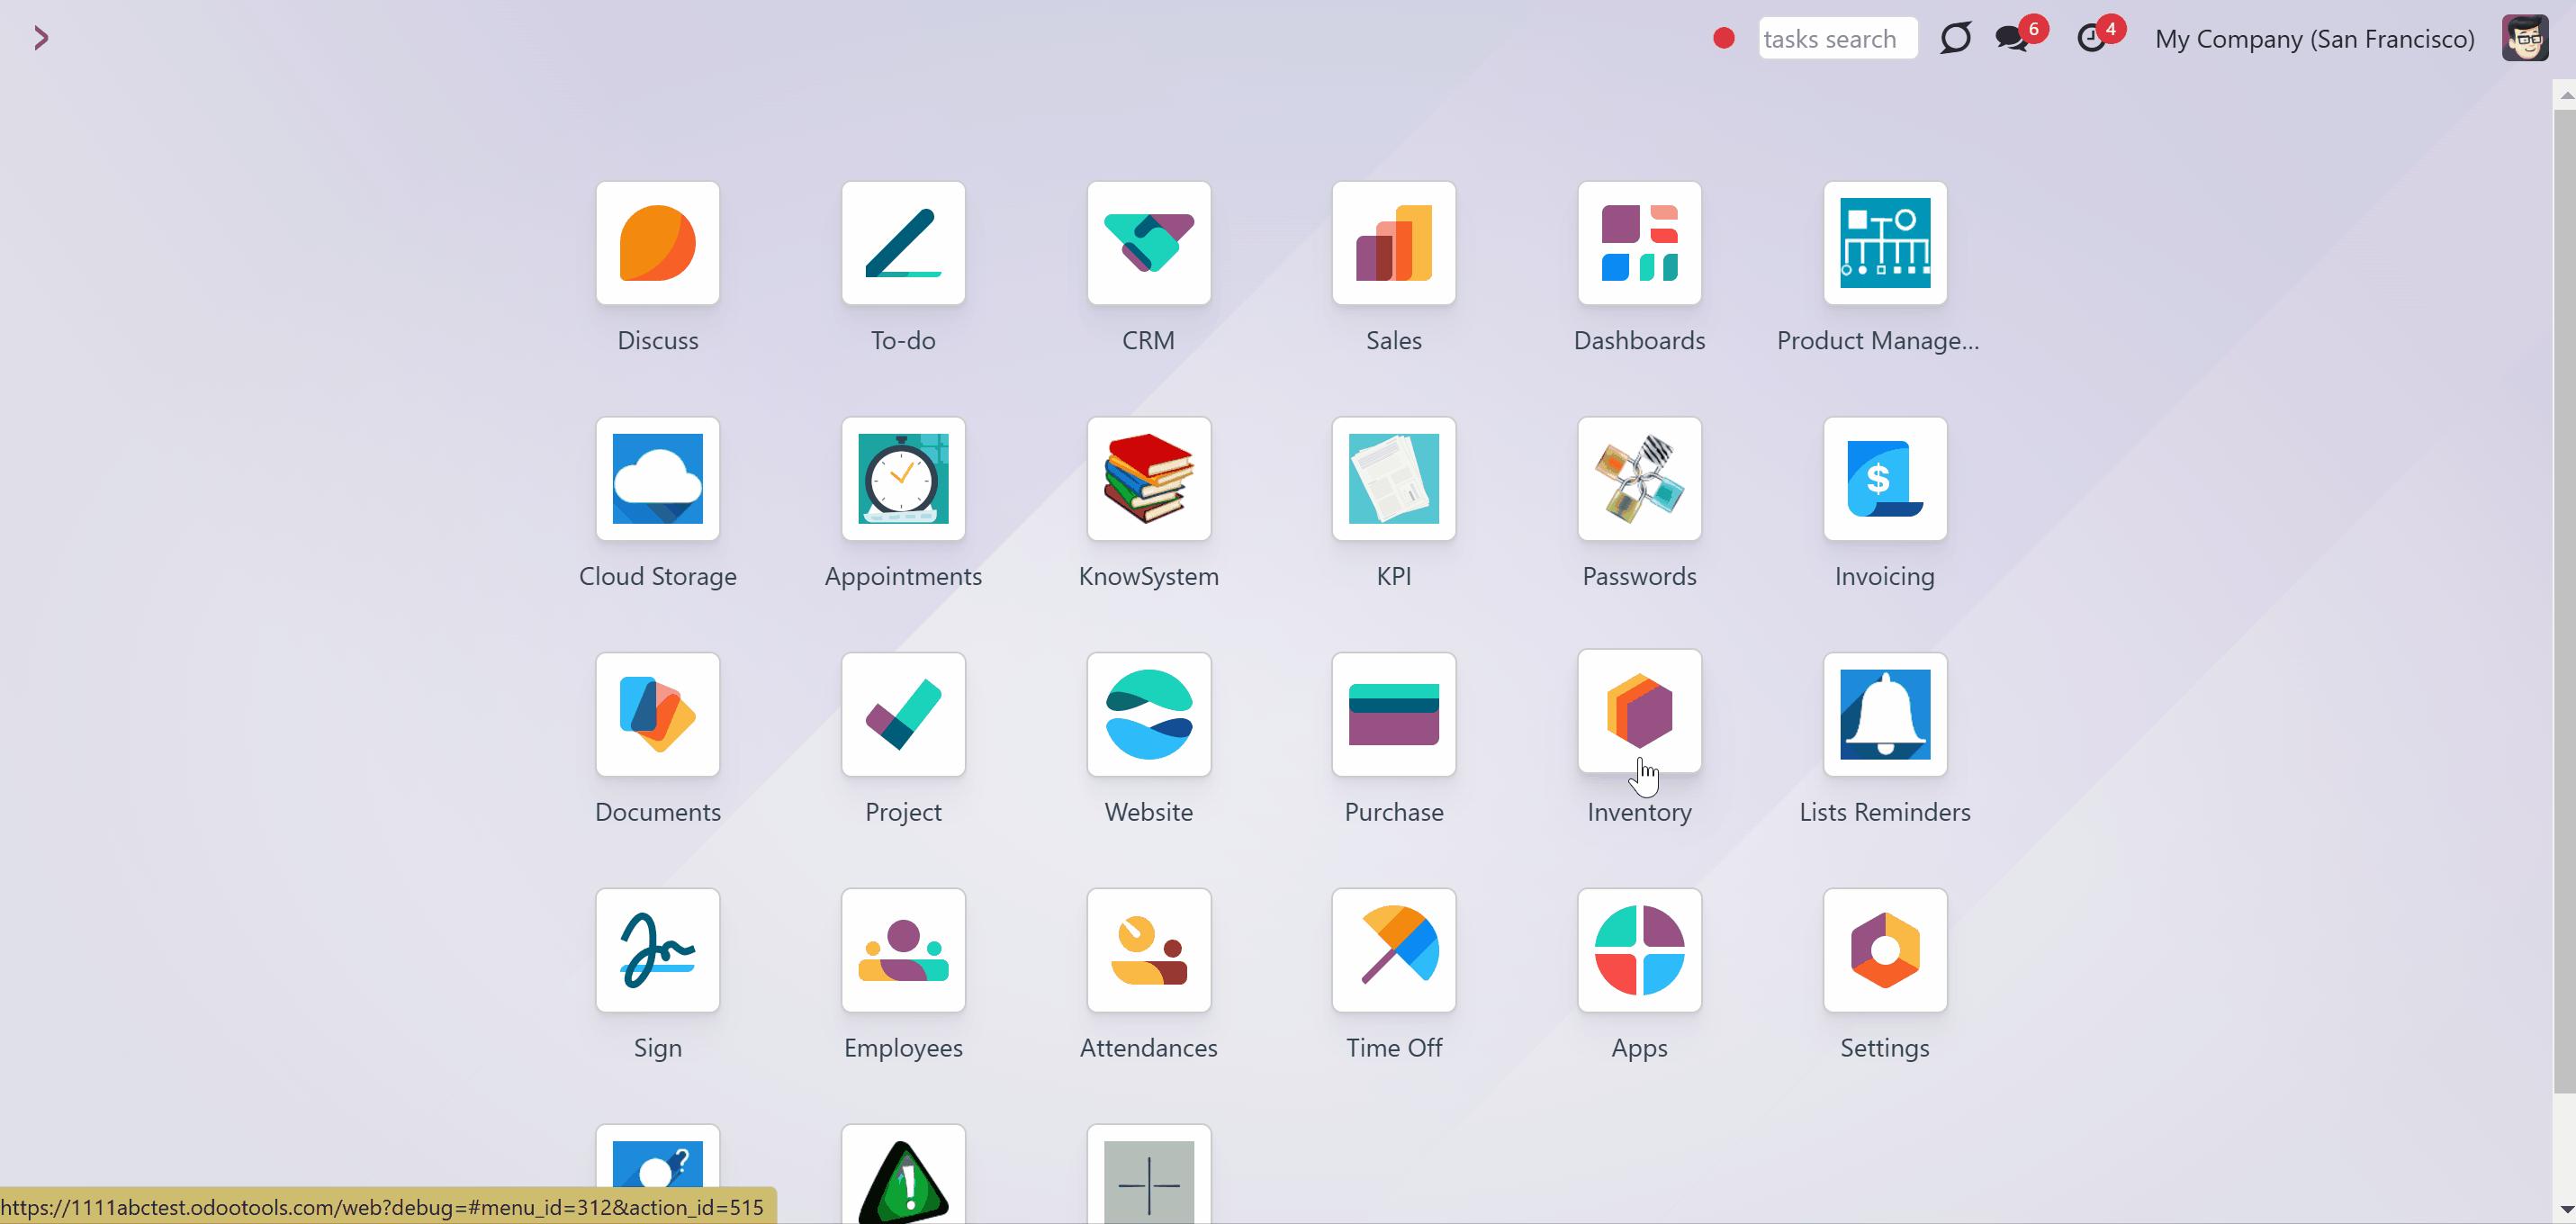
Task: Open the Inventory app
Action: [1639, 711]
